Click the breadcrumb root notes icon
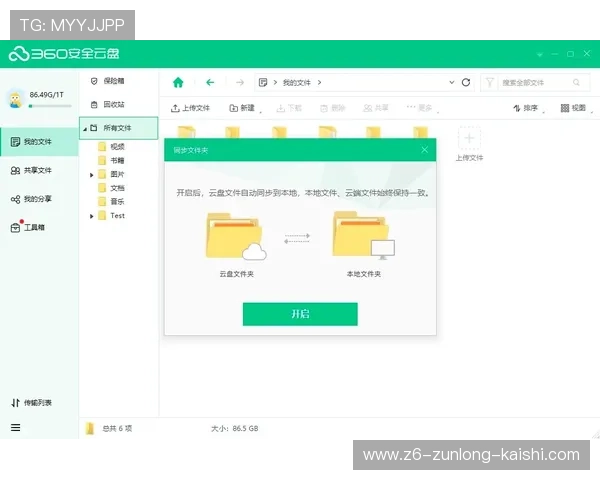 pos(263,82)
